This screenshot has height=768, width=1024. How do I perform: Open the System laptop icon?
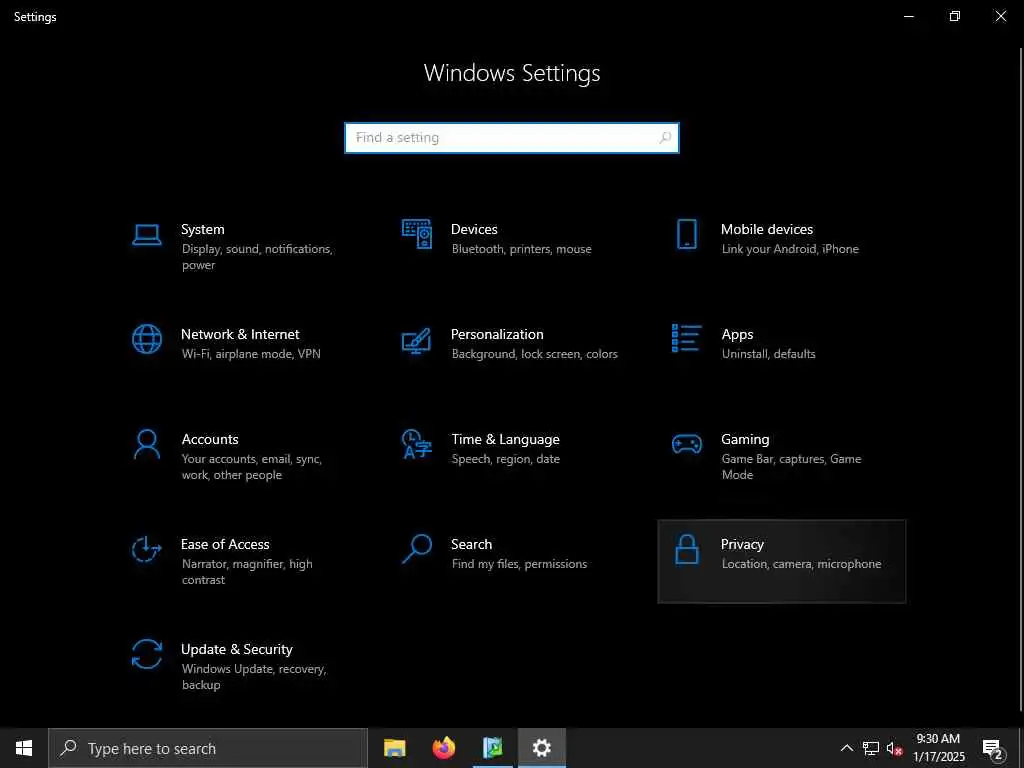click(x=146, y=235)
